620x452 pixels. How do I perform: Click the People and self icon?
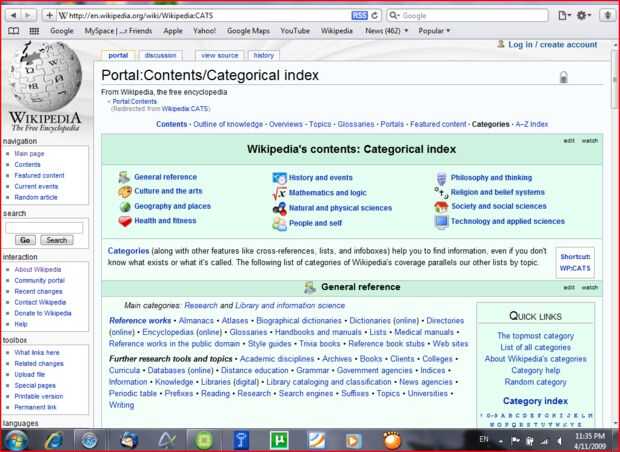(x=280, y=223)
